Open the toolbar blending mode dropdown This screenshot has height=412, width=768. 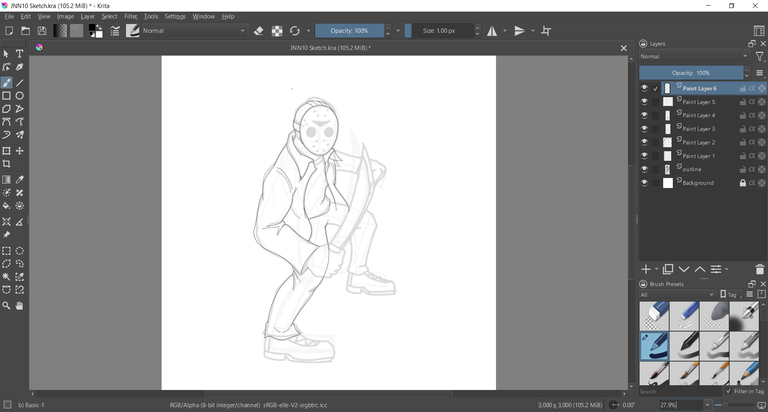pyautogui.click(x=194, y=31)
